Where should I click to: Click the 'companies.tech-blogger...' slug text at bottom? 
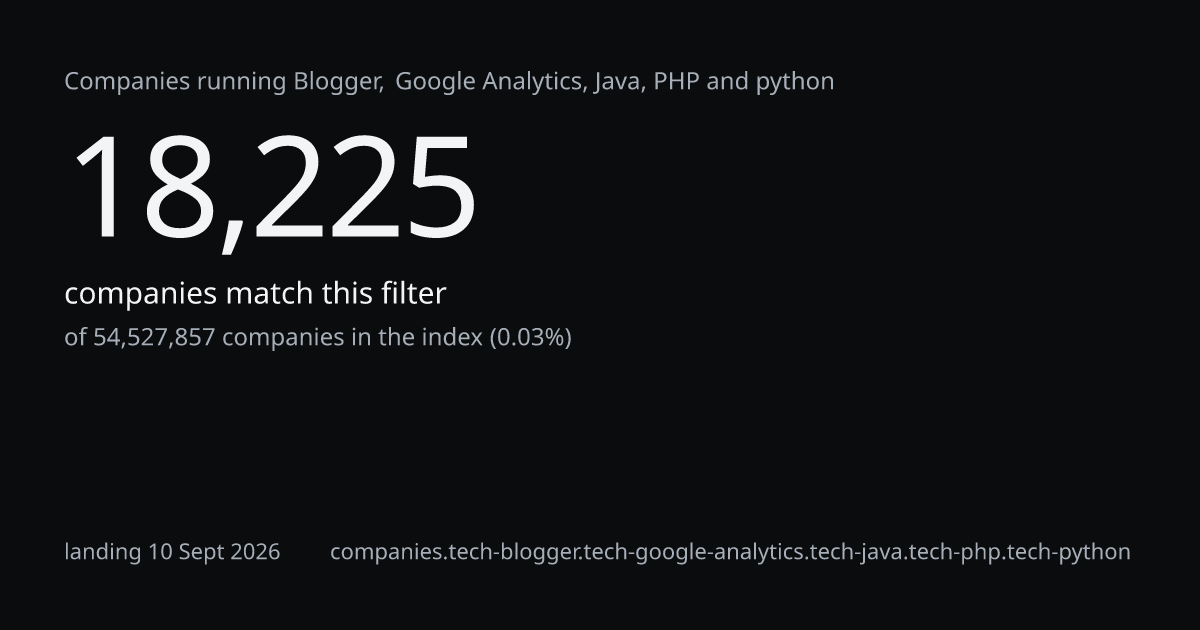point(730,552)
